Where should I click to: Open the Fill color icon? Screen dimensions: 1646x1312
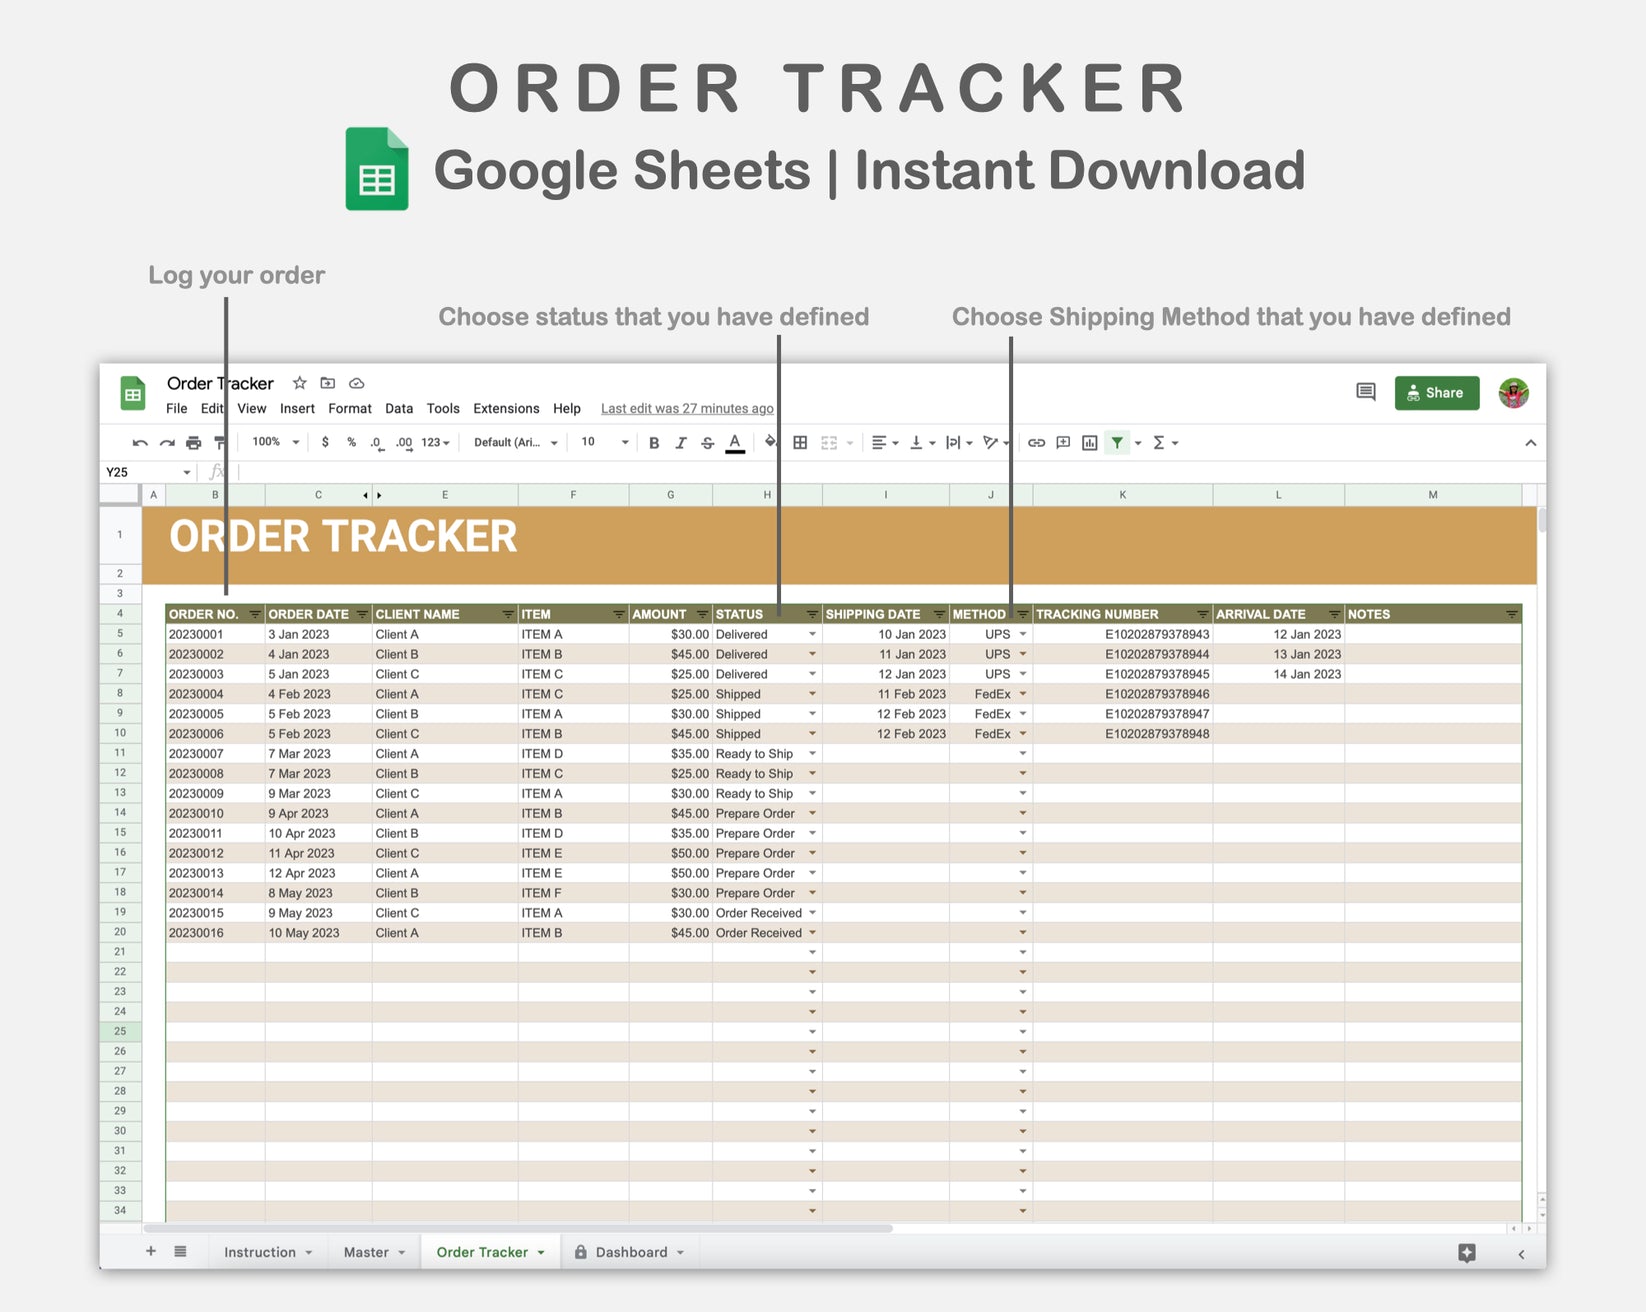[x=769, y=442]
